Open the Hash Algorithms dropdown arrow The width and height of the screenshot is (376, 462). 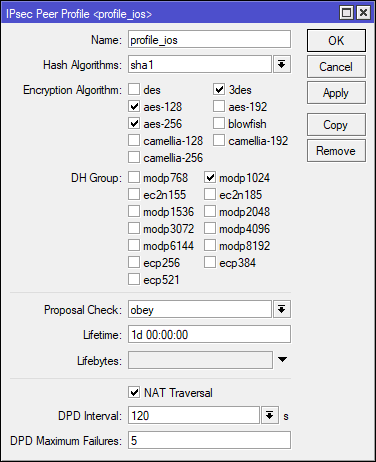[282, 64]
